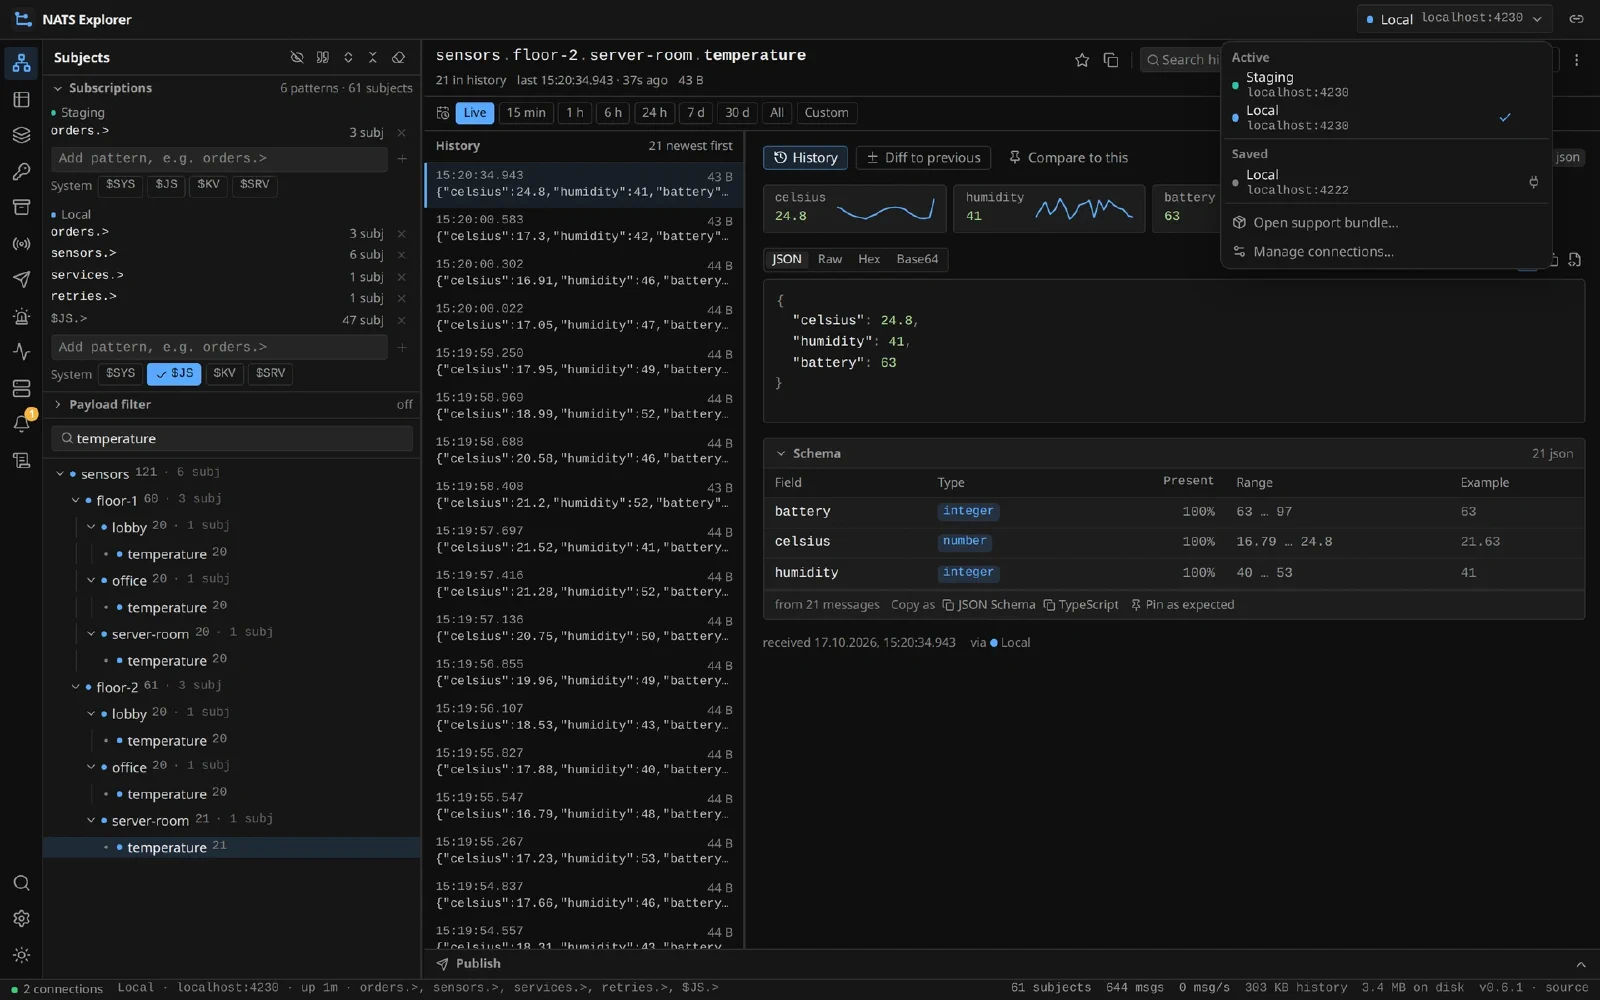Image resolution: width=1600 pixels, height=1000 pixels.
Task: Open the Subjects tree view in sidebar
Action: pyautogui.click(x=21, y=63)
